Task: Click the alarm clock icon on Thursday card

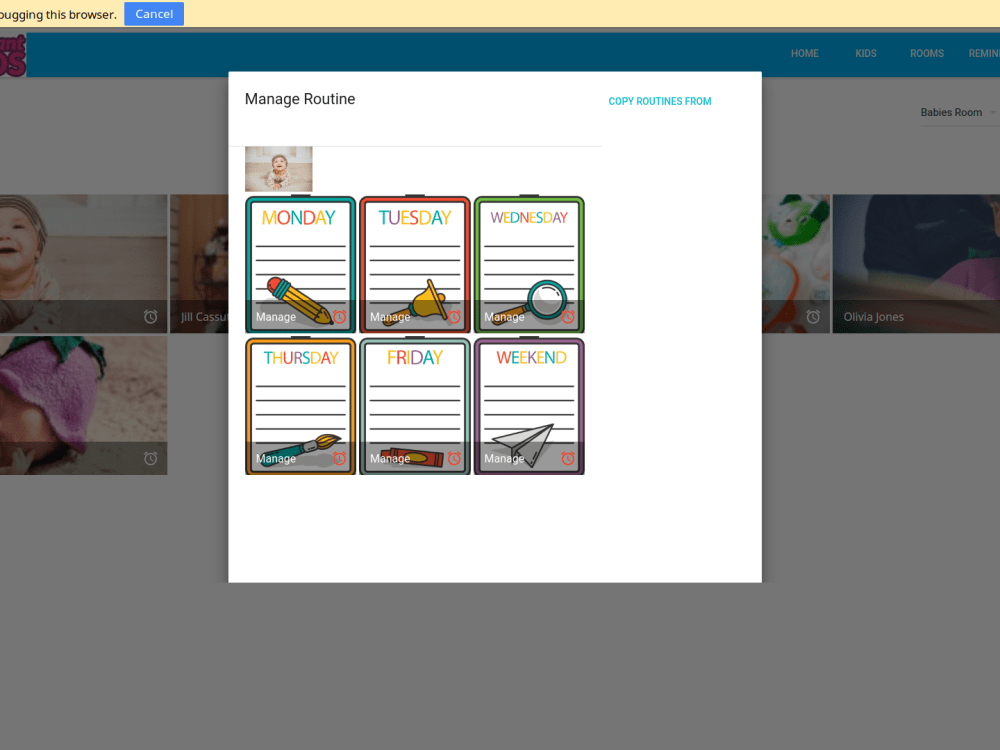Action: 339,459
